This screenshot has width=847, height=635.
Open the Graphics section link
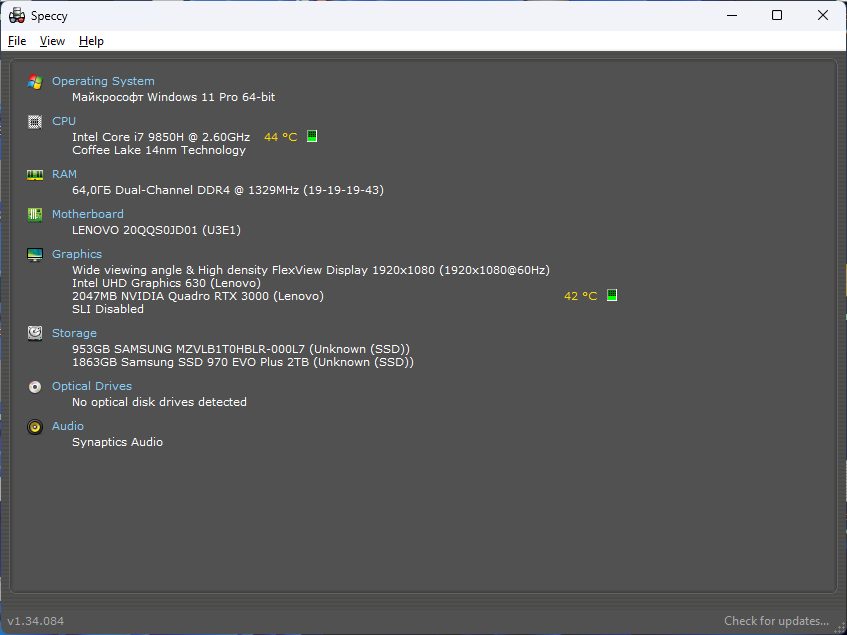pos(77,254)
